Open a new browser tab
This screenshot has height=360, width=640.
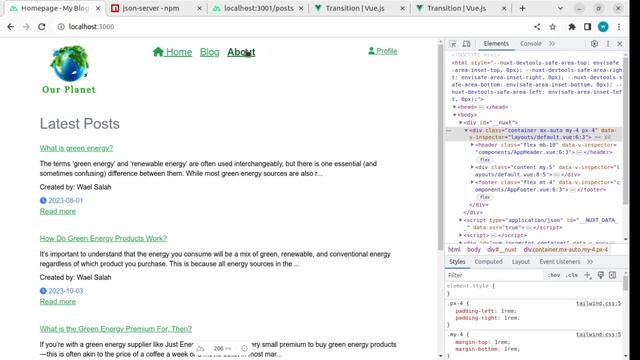click(522, 8)
